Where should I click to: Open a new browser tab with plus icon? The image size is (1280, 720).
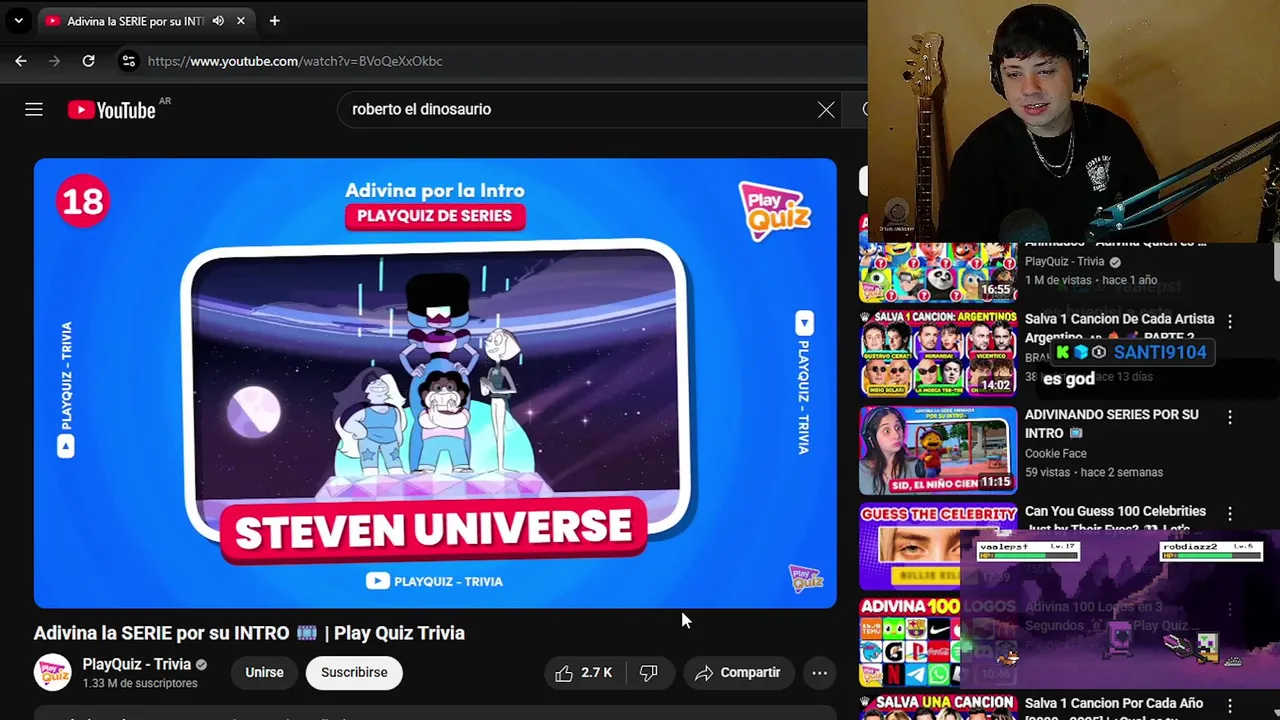click(x=274, y=21)
